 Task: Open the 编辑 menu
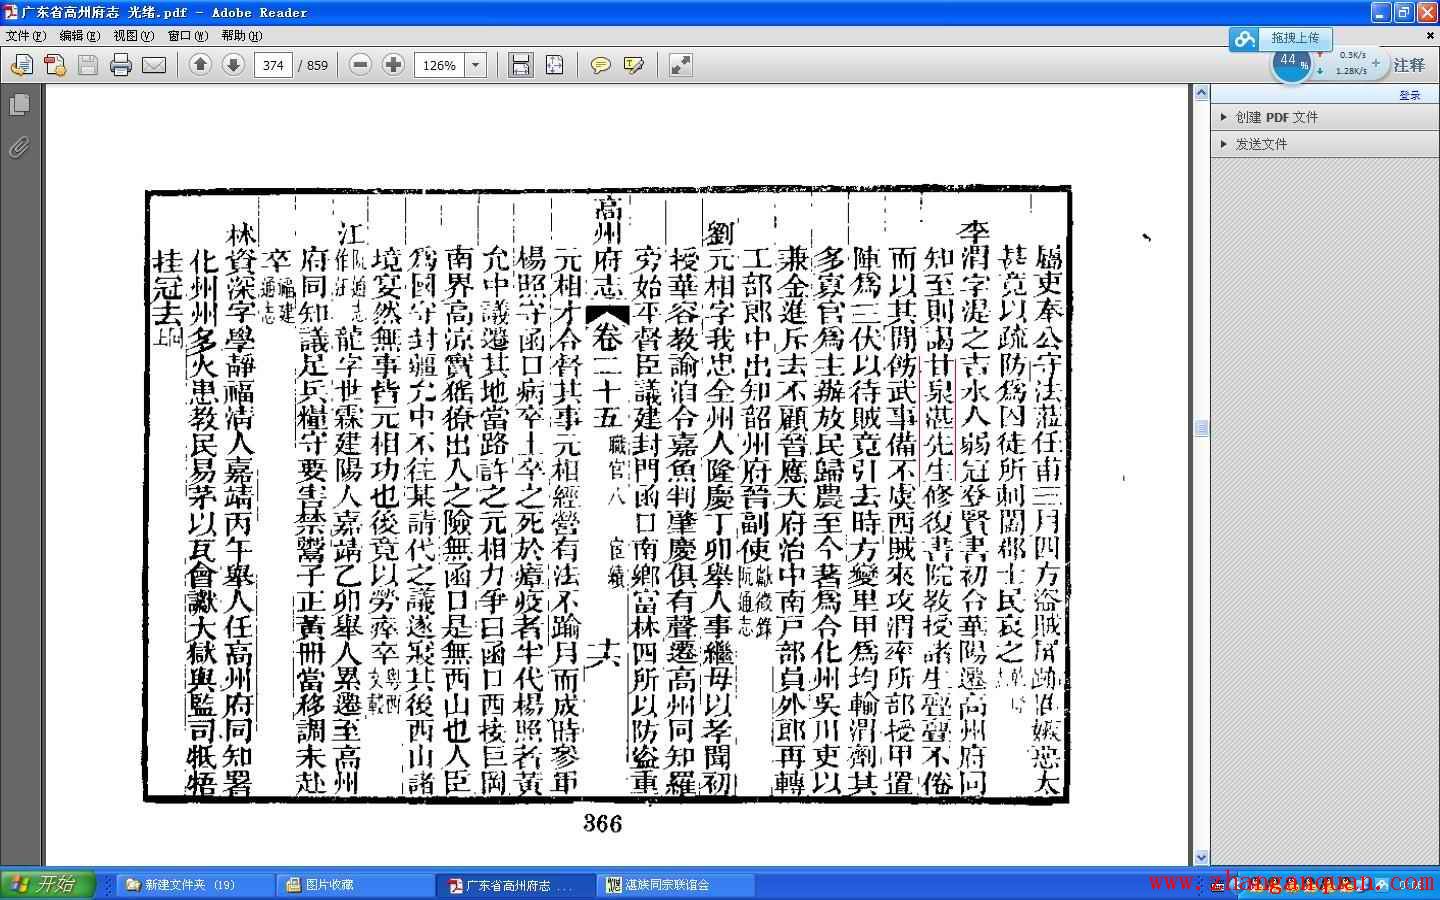tap(80, 35)
